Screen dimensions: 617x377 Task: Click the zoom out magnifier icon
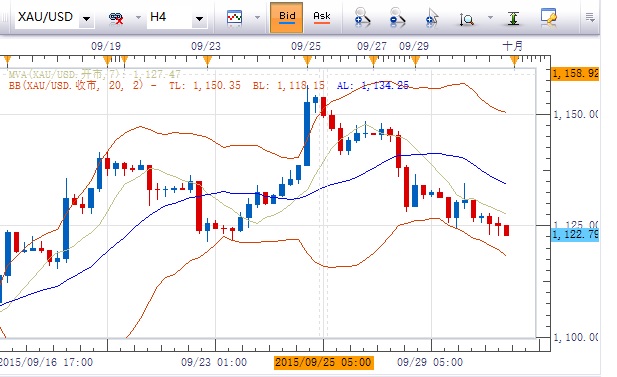point(397,18)
